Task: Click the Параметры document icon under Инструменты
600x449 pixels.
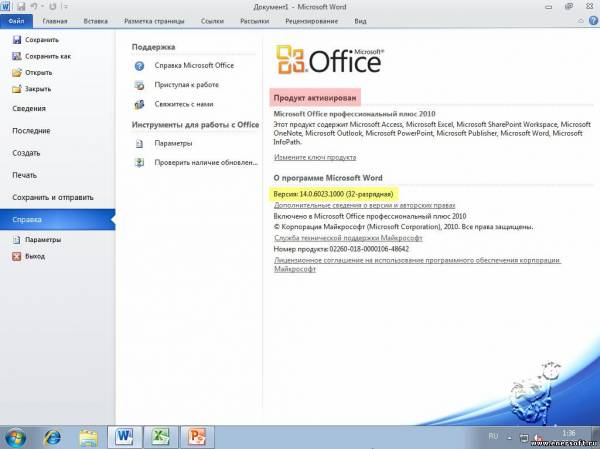Action: pyautogui.click(x=139, y=144)
